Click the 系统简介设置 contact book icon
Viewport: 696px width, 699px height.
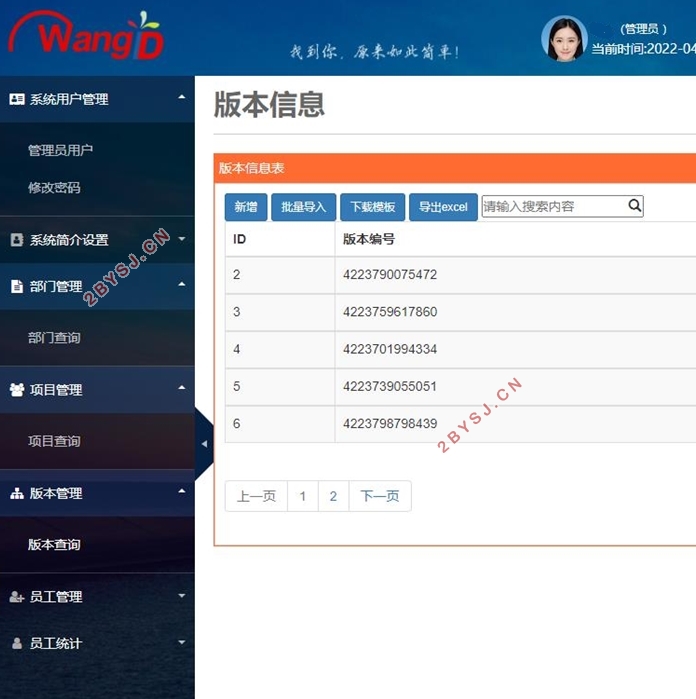click(x=17, y=240)
